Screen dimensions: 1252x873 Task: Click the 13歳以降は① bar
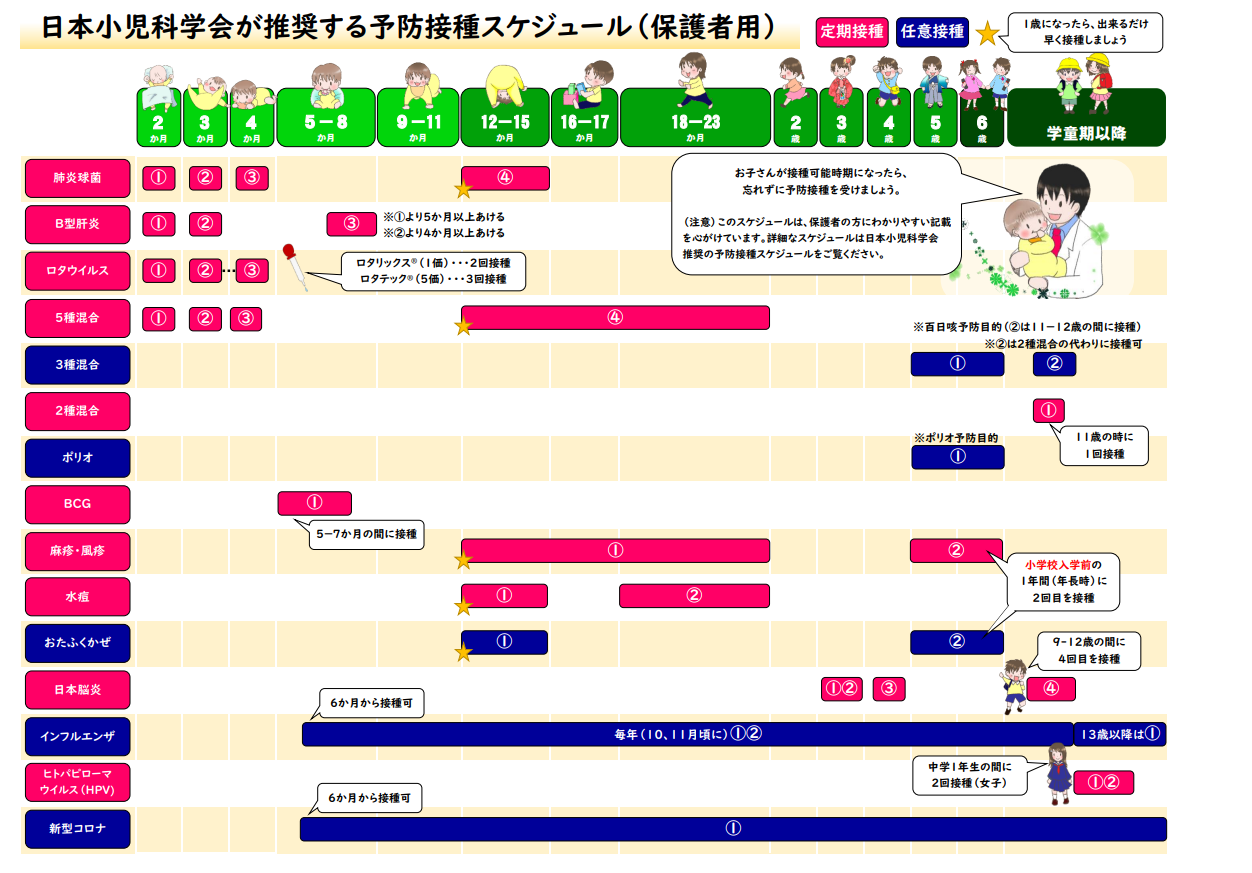point(1120,734)
